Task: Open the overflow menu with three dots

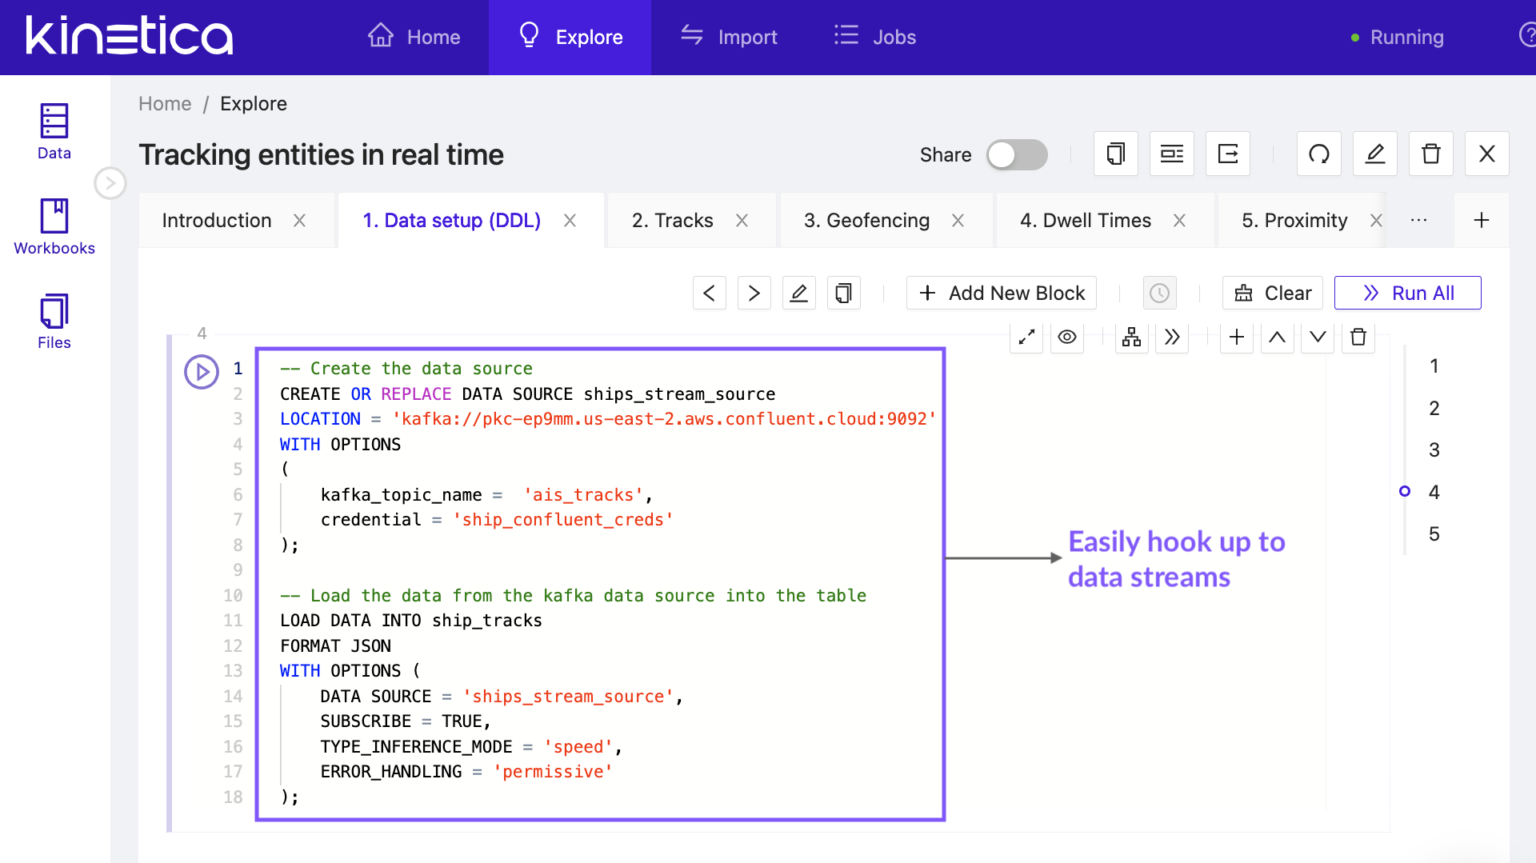Action: pyautogui.click(x=1419, y=220)
